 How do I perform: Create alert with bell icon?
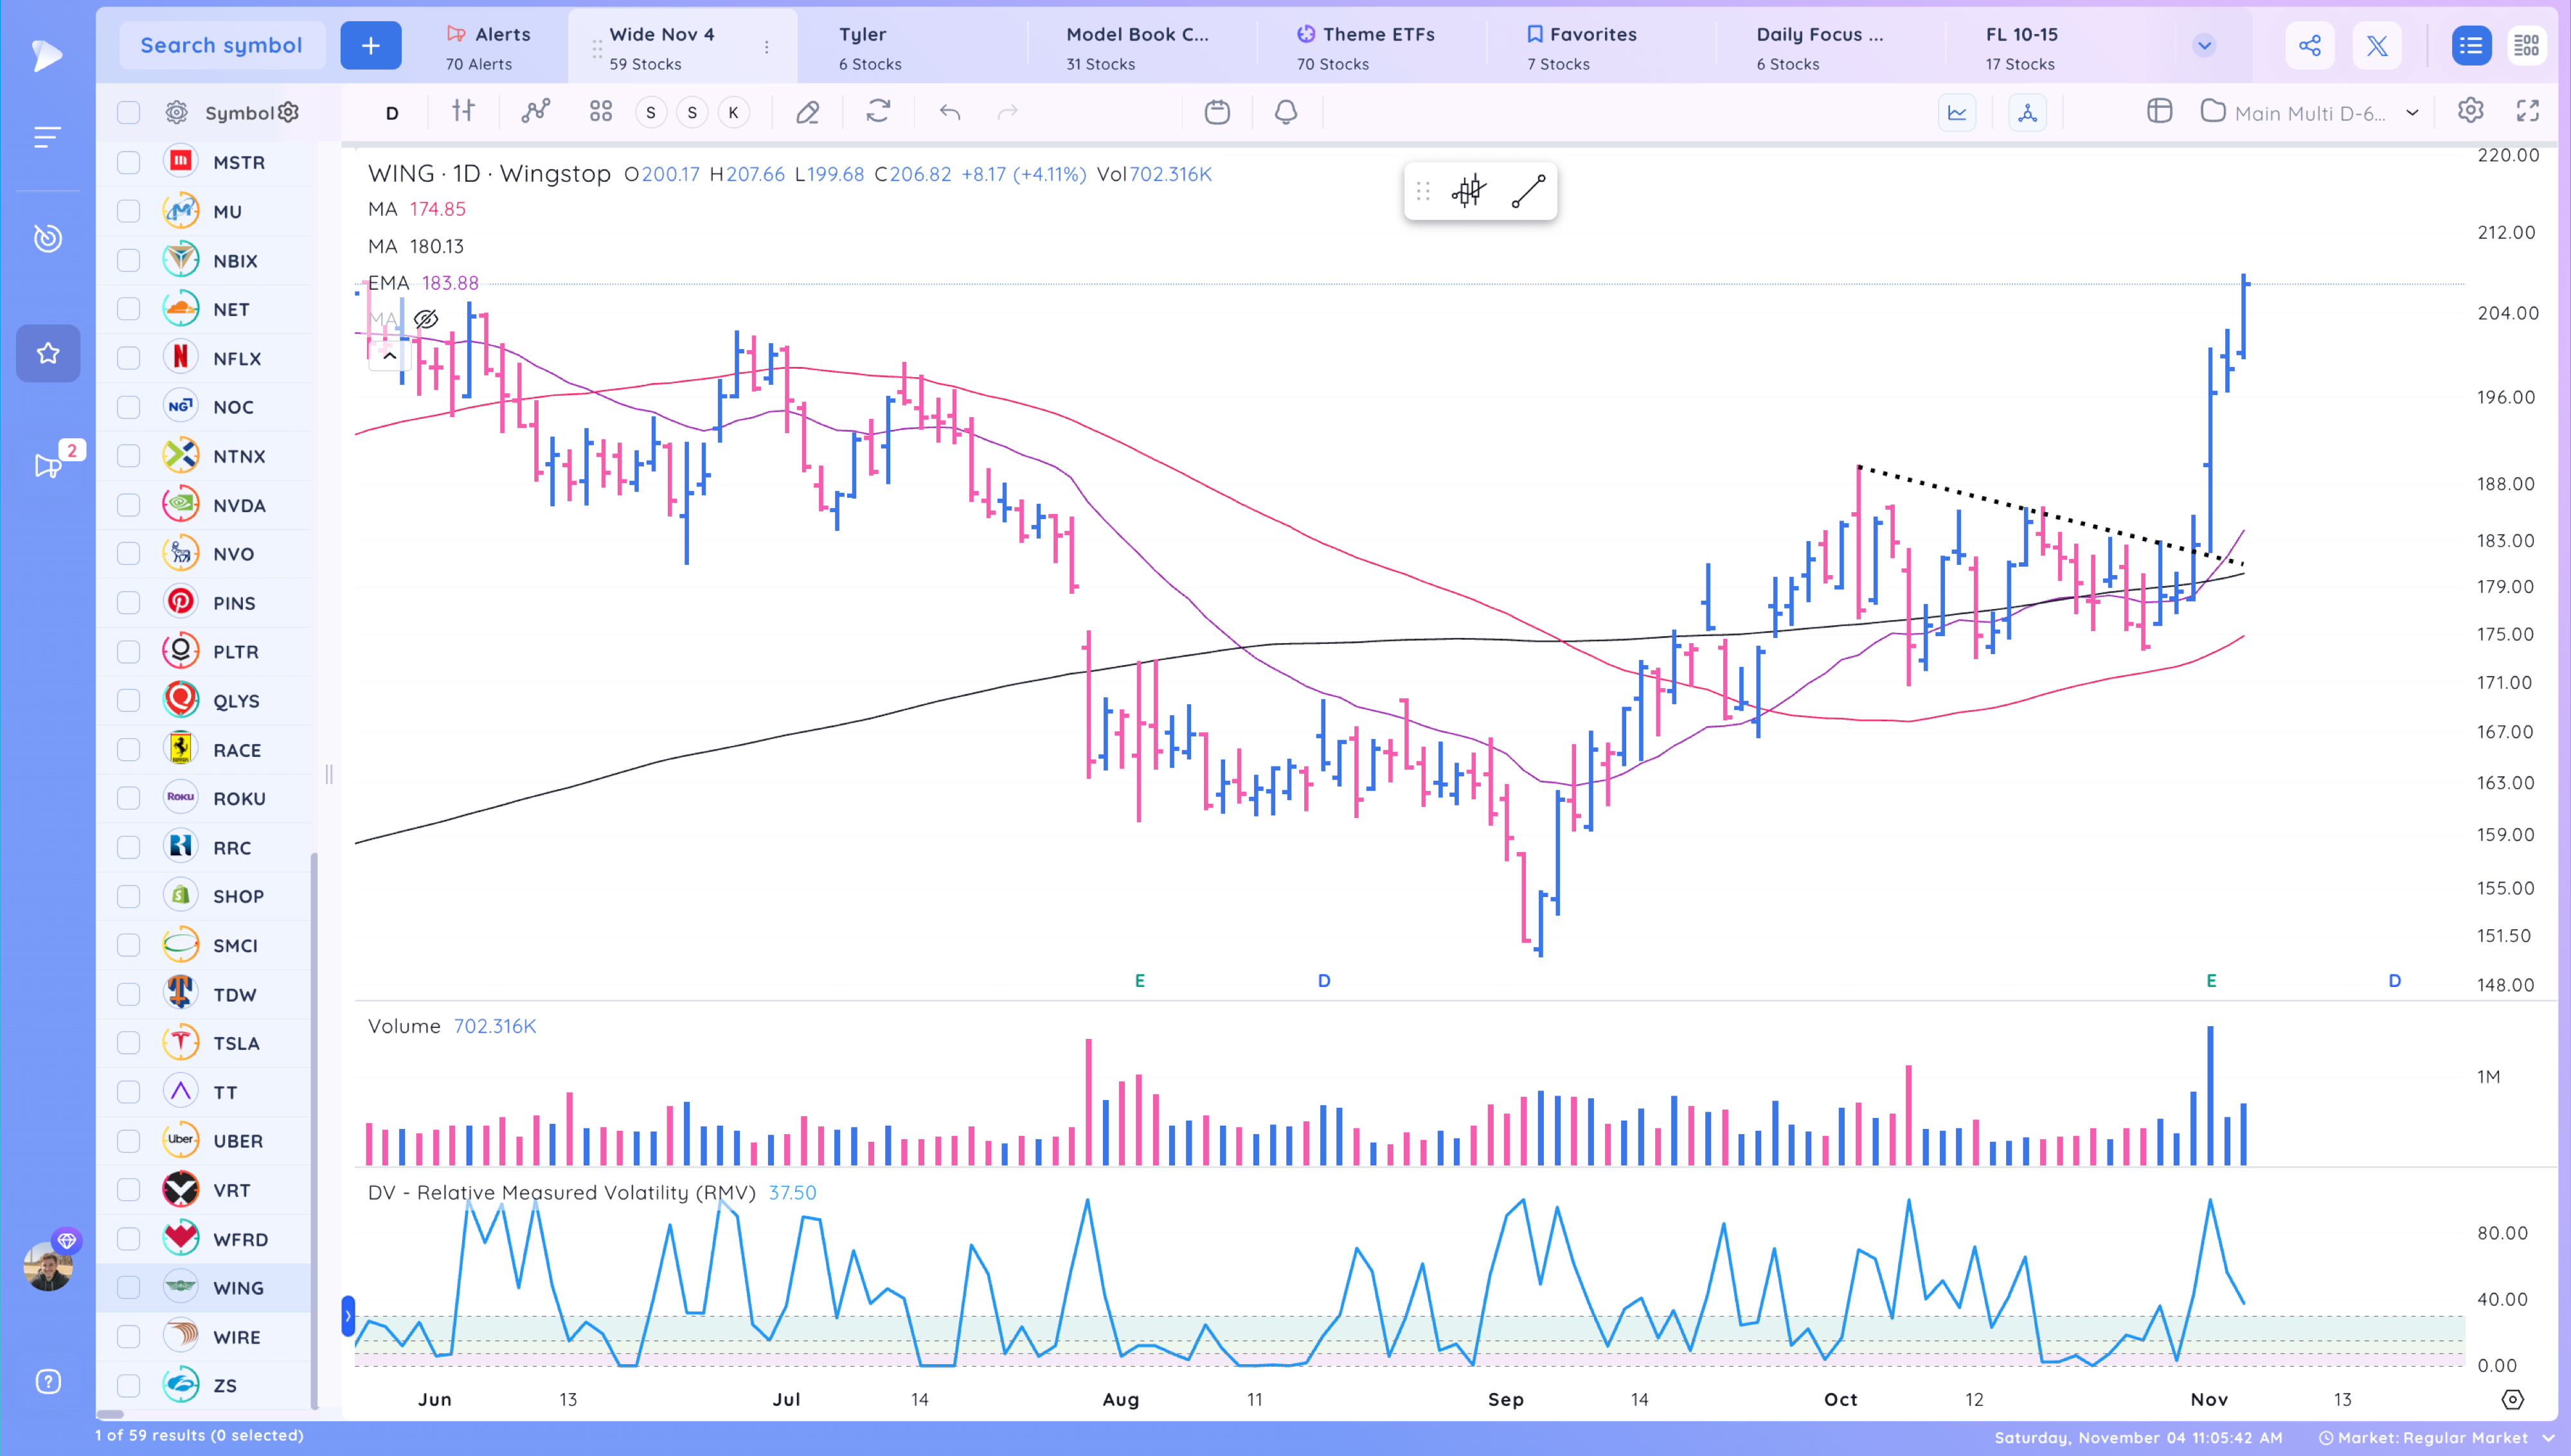click(1286, 112)
